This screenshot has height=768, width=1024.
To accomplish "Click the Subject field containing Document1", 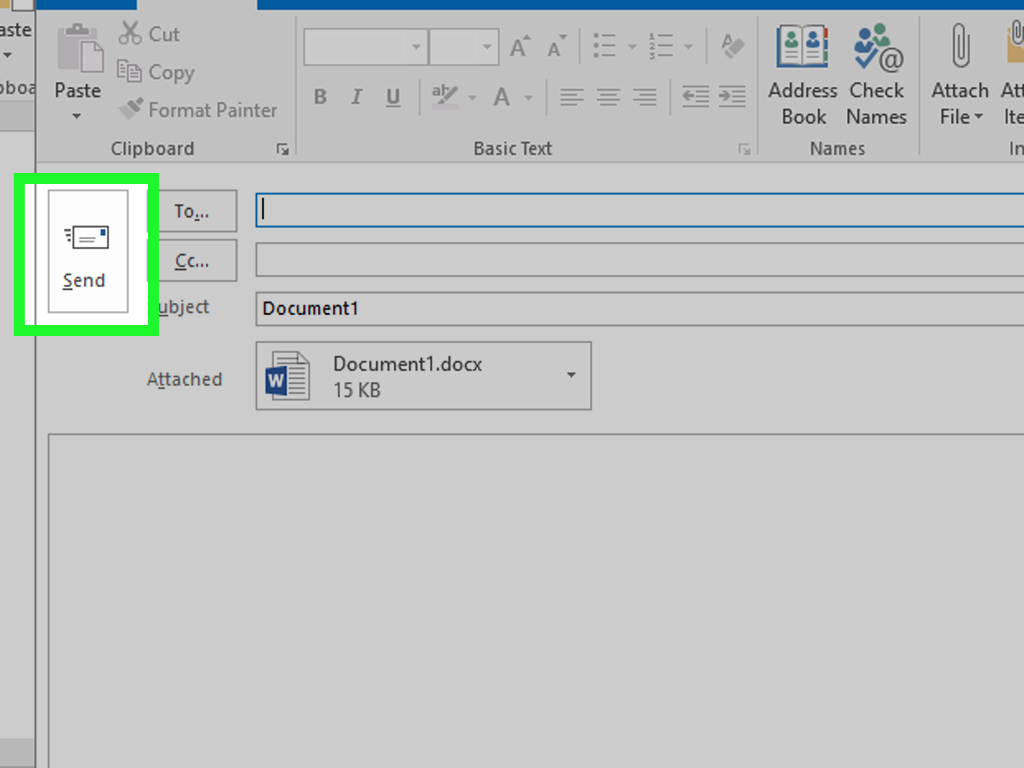I will 639,309.
